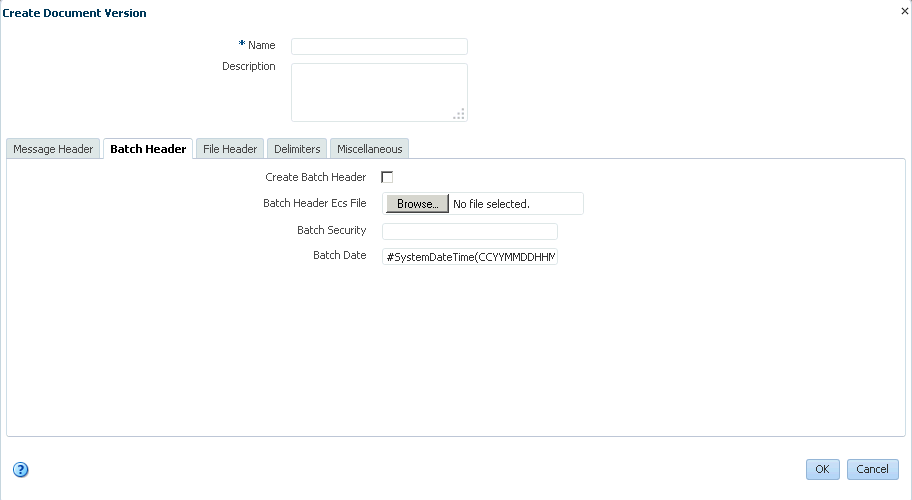
Task: Switch to the Message Header tab
Action: (53, 149)
